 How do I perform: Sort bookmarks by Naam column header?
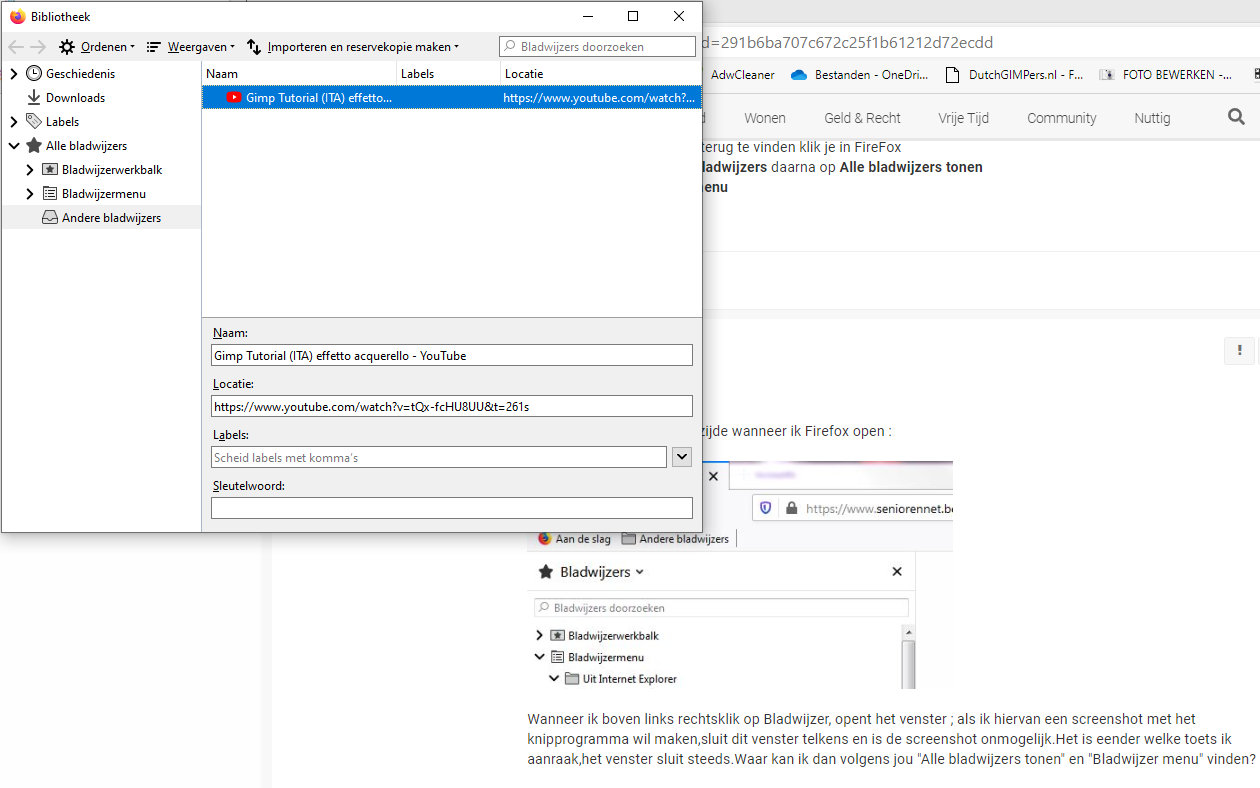298,74
